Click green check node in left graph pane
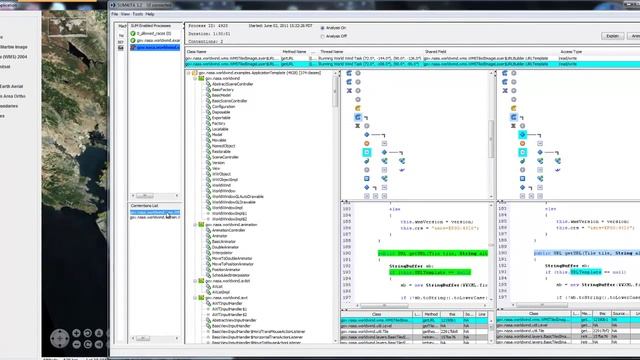Image resolution: width=640 pixels, height=360 pixels. coord(367,161)
